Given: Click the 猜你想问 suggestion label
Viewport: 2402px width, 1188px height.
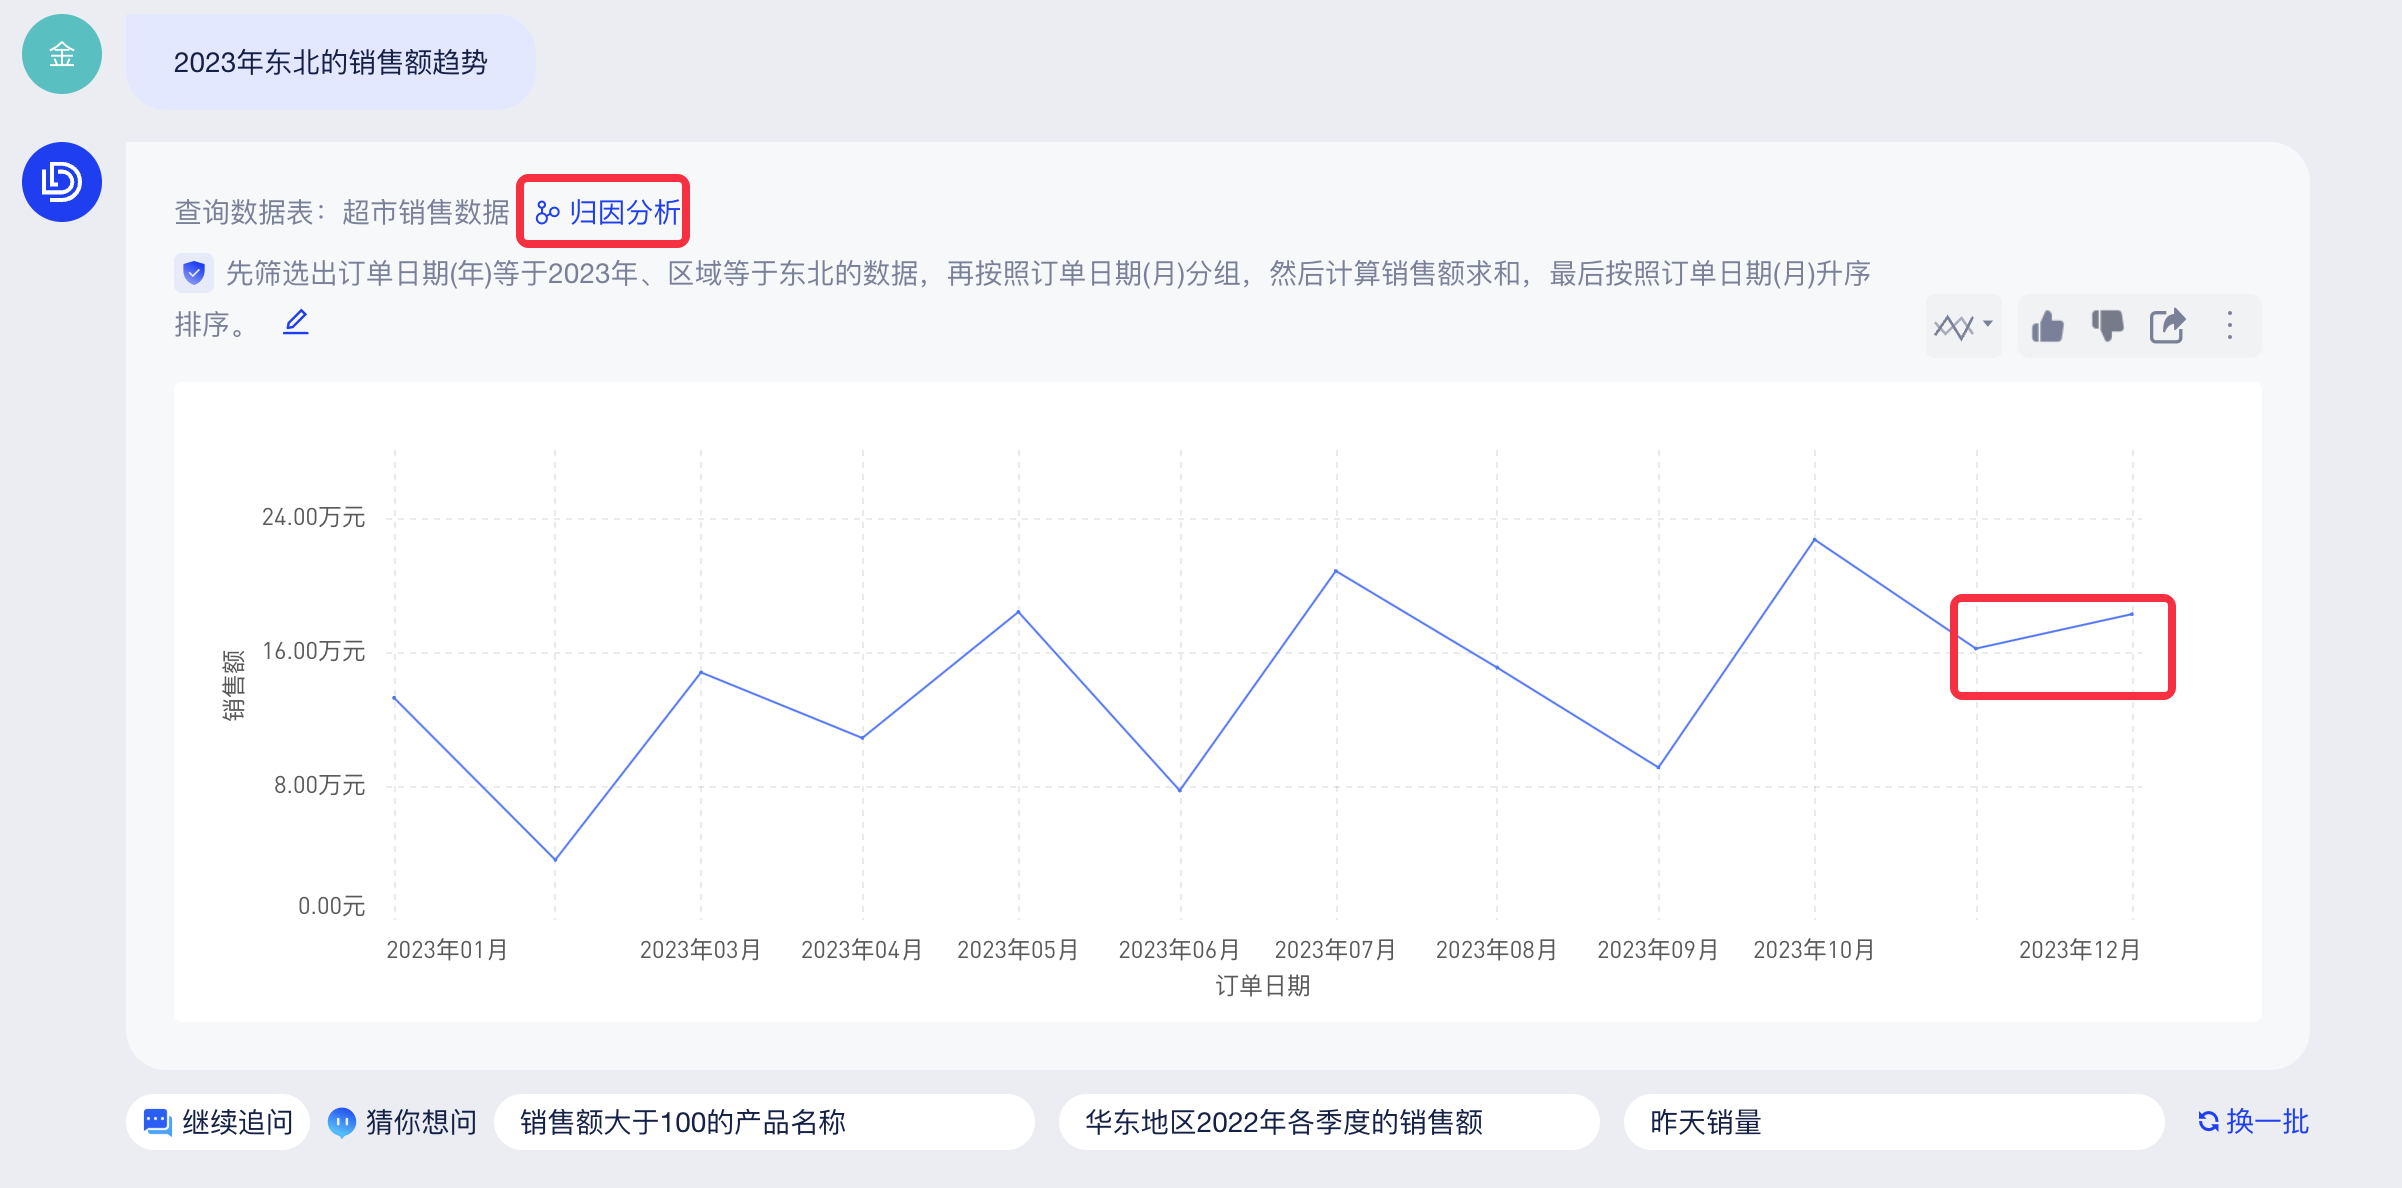Looking at the screenshot, I should click(403, 1122).
